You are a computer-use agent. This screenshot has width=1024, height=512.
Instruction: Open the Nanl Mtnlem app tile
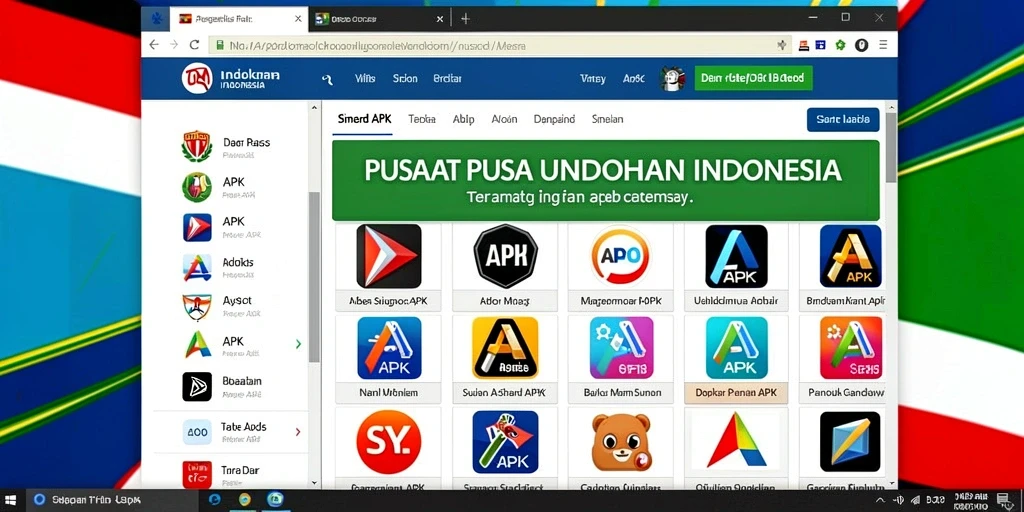pyautogui.click(x=389, y=359)
